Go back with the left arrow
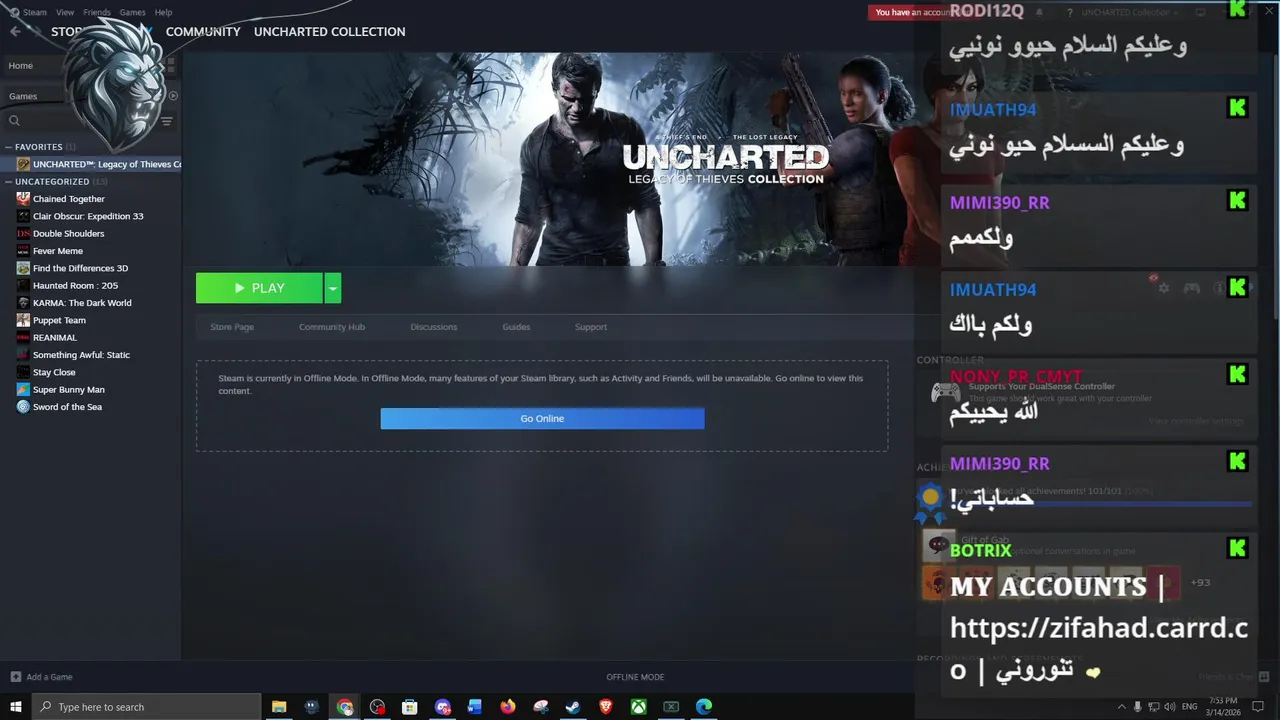The height and width of the screenshot is (720, 1280). tap(14, 32)
